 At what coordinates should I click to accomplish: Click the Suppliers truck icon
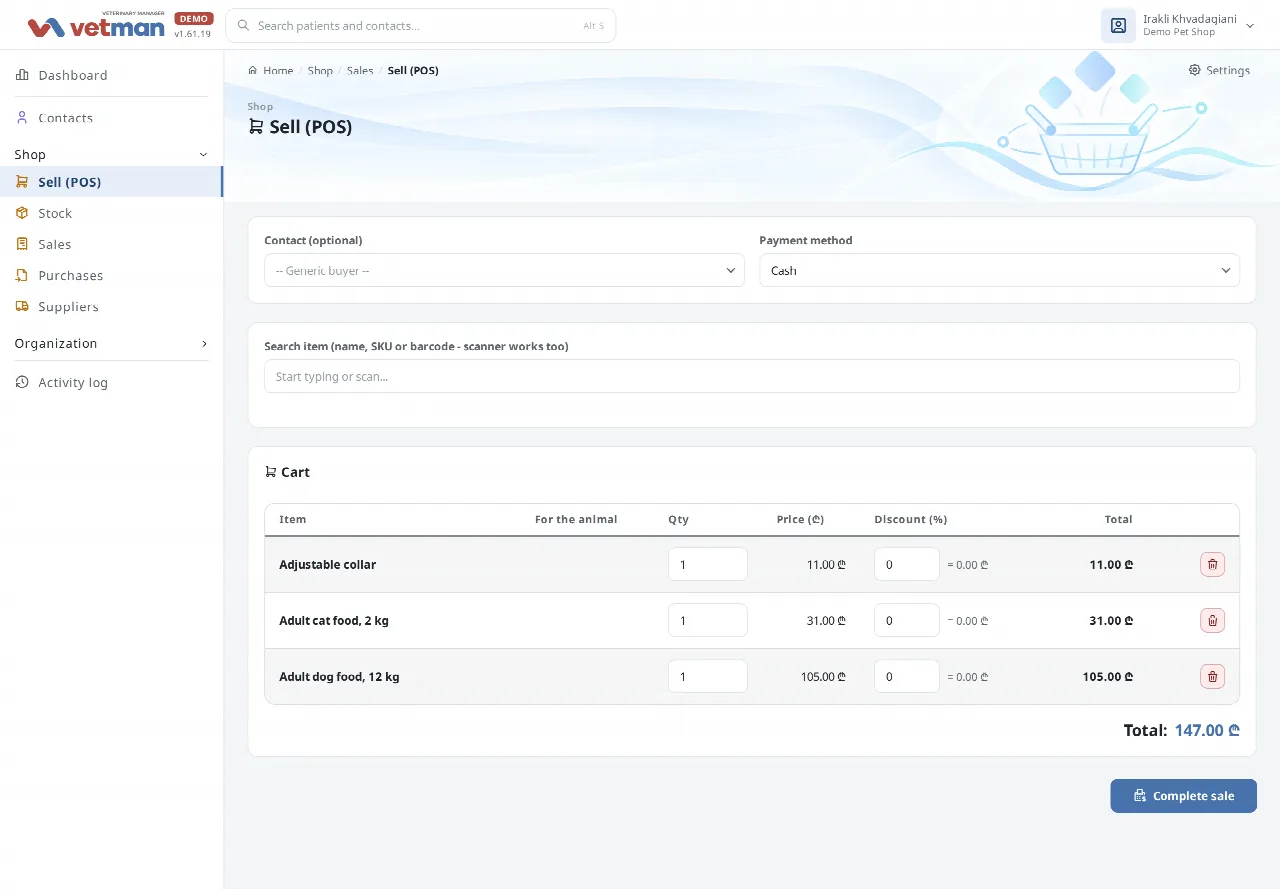coord(22,306)
